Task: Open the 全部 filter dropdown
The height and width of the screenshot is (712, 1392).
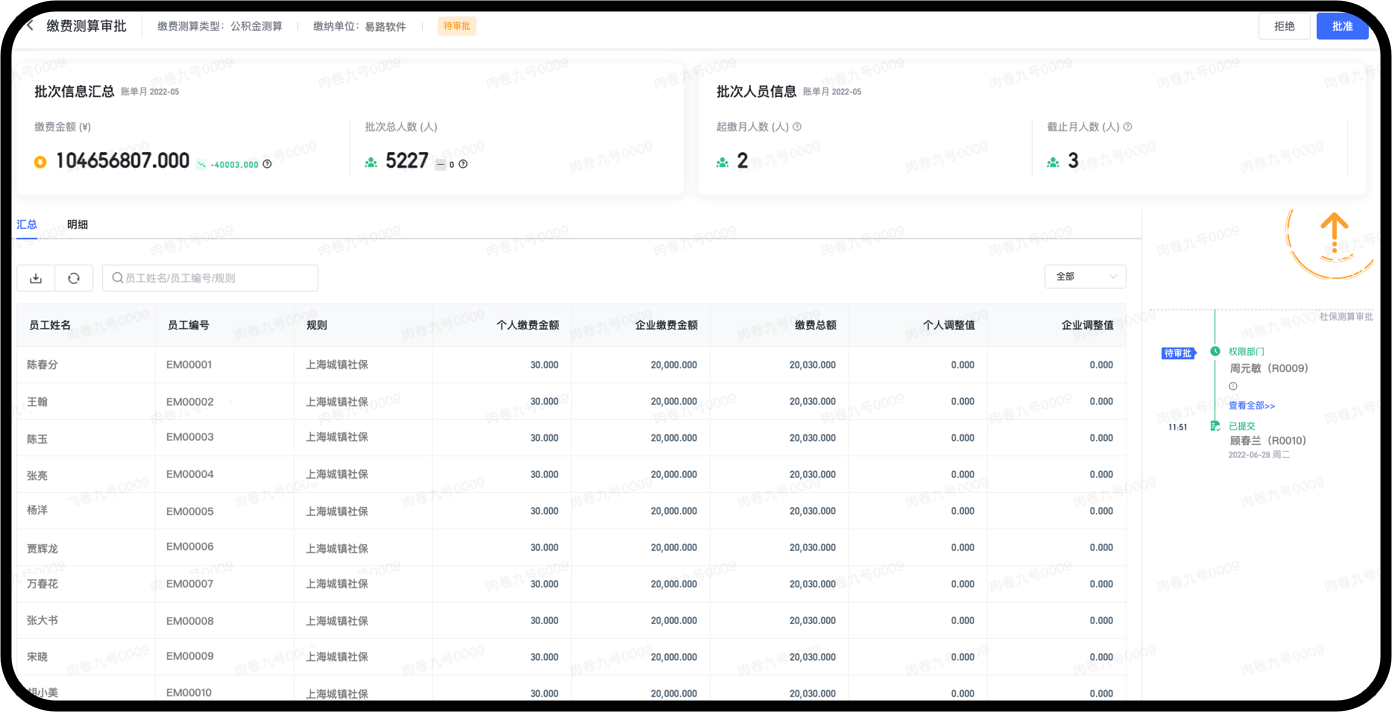Action: click(1085, 277)
